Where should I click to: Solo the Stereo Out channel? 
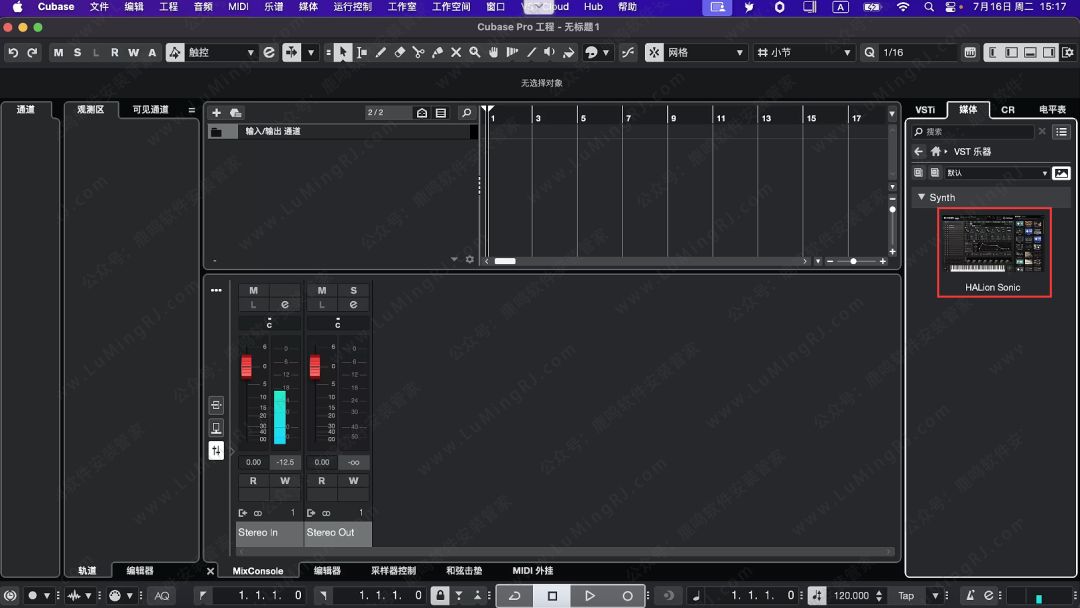pos(353,291)
